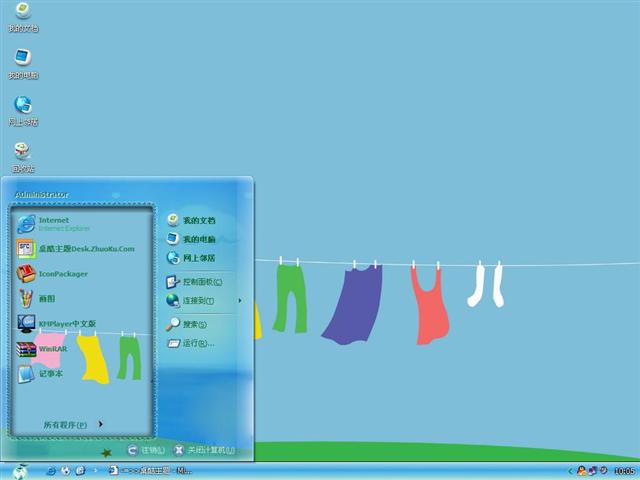Click 关闭计算机 shut down button

coord(204,450)
